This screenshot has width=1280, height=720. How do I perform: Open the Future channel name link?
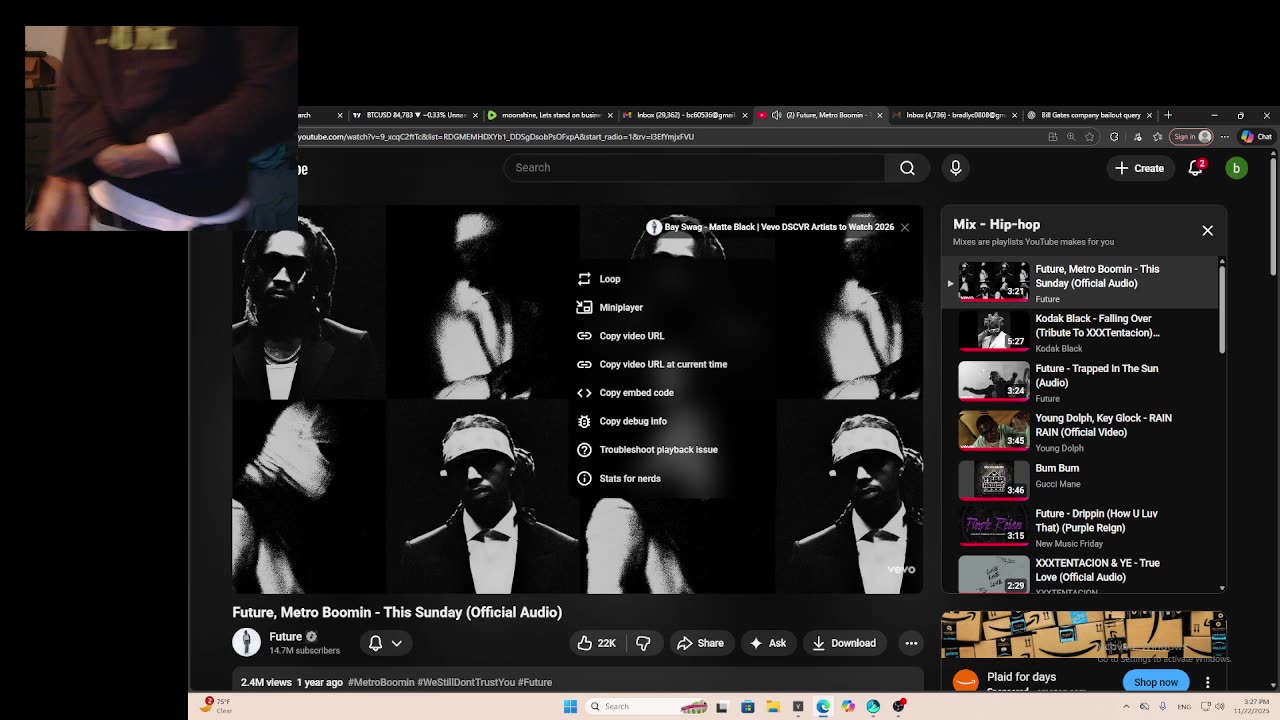point(285,636)
